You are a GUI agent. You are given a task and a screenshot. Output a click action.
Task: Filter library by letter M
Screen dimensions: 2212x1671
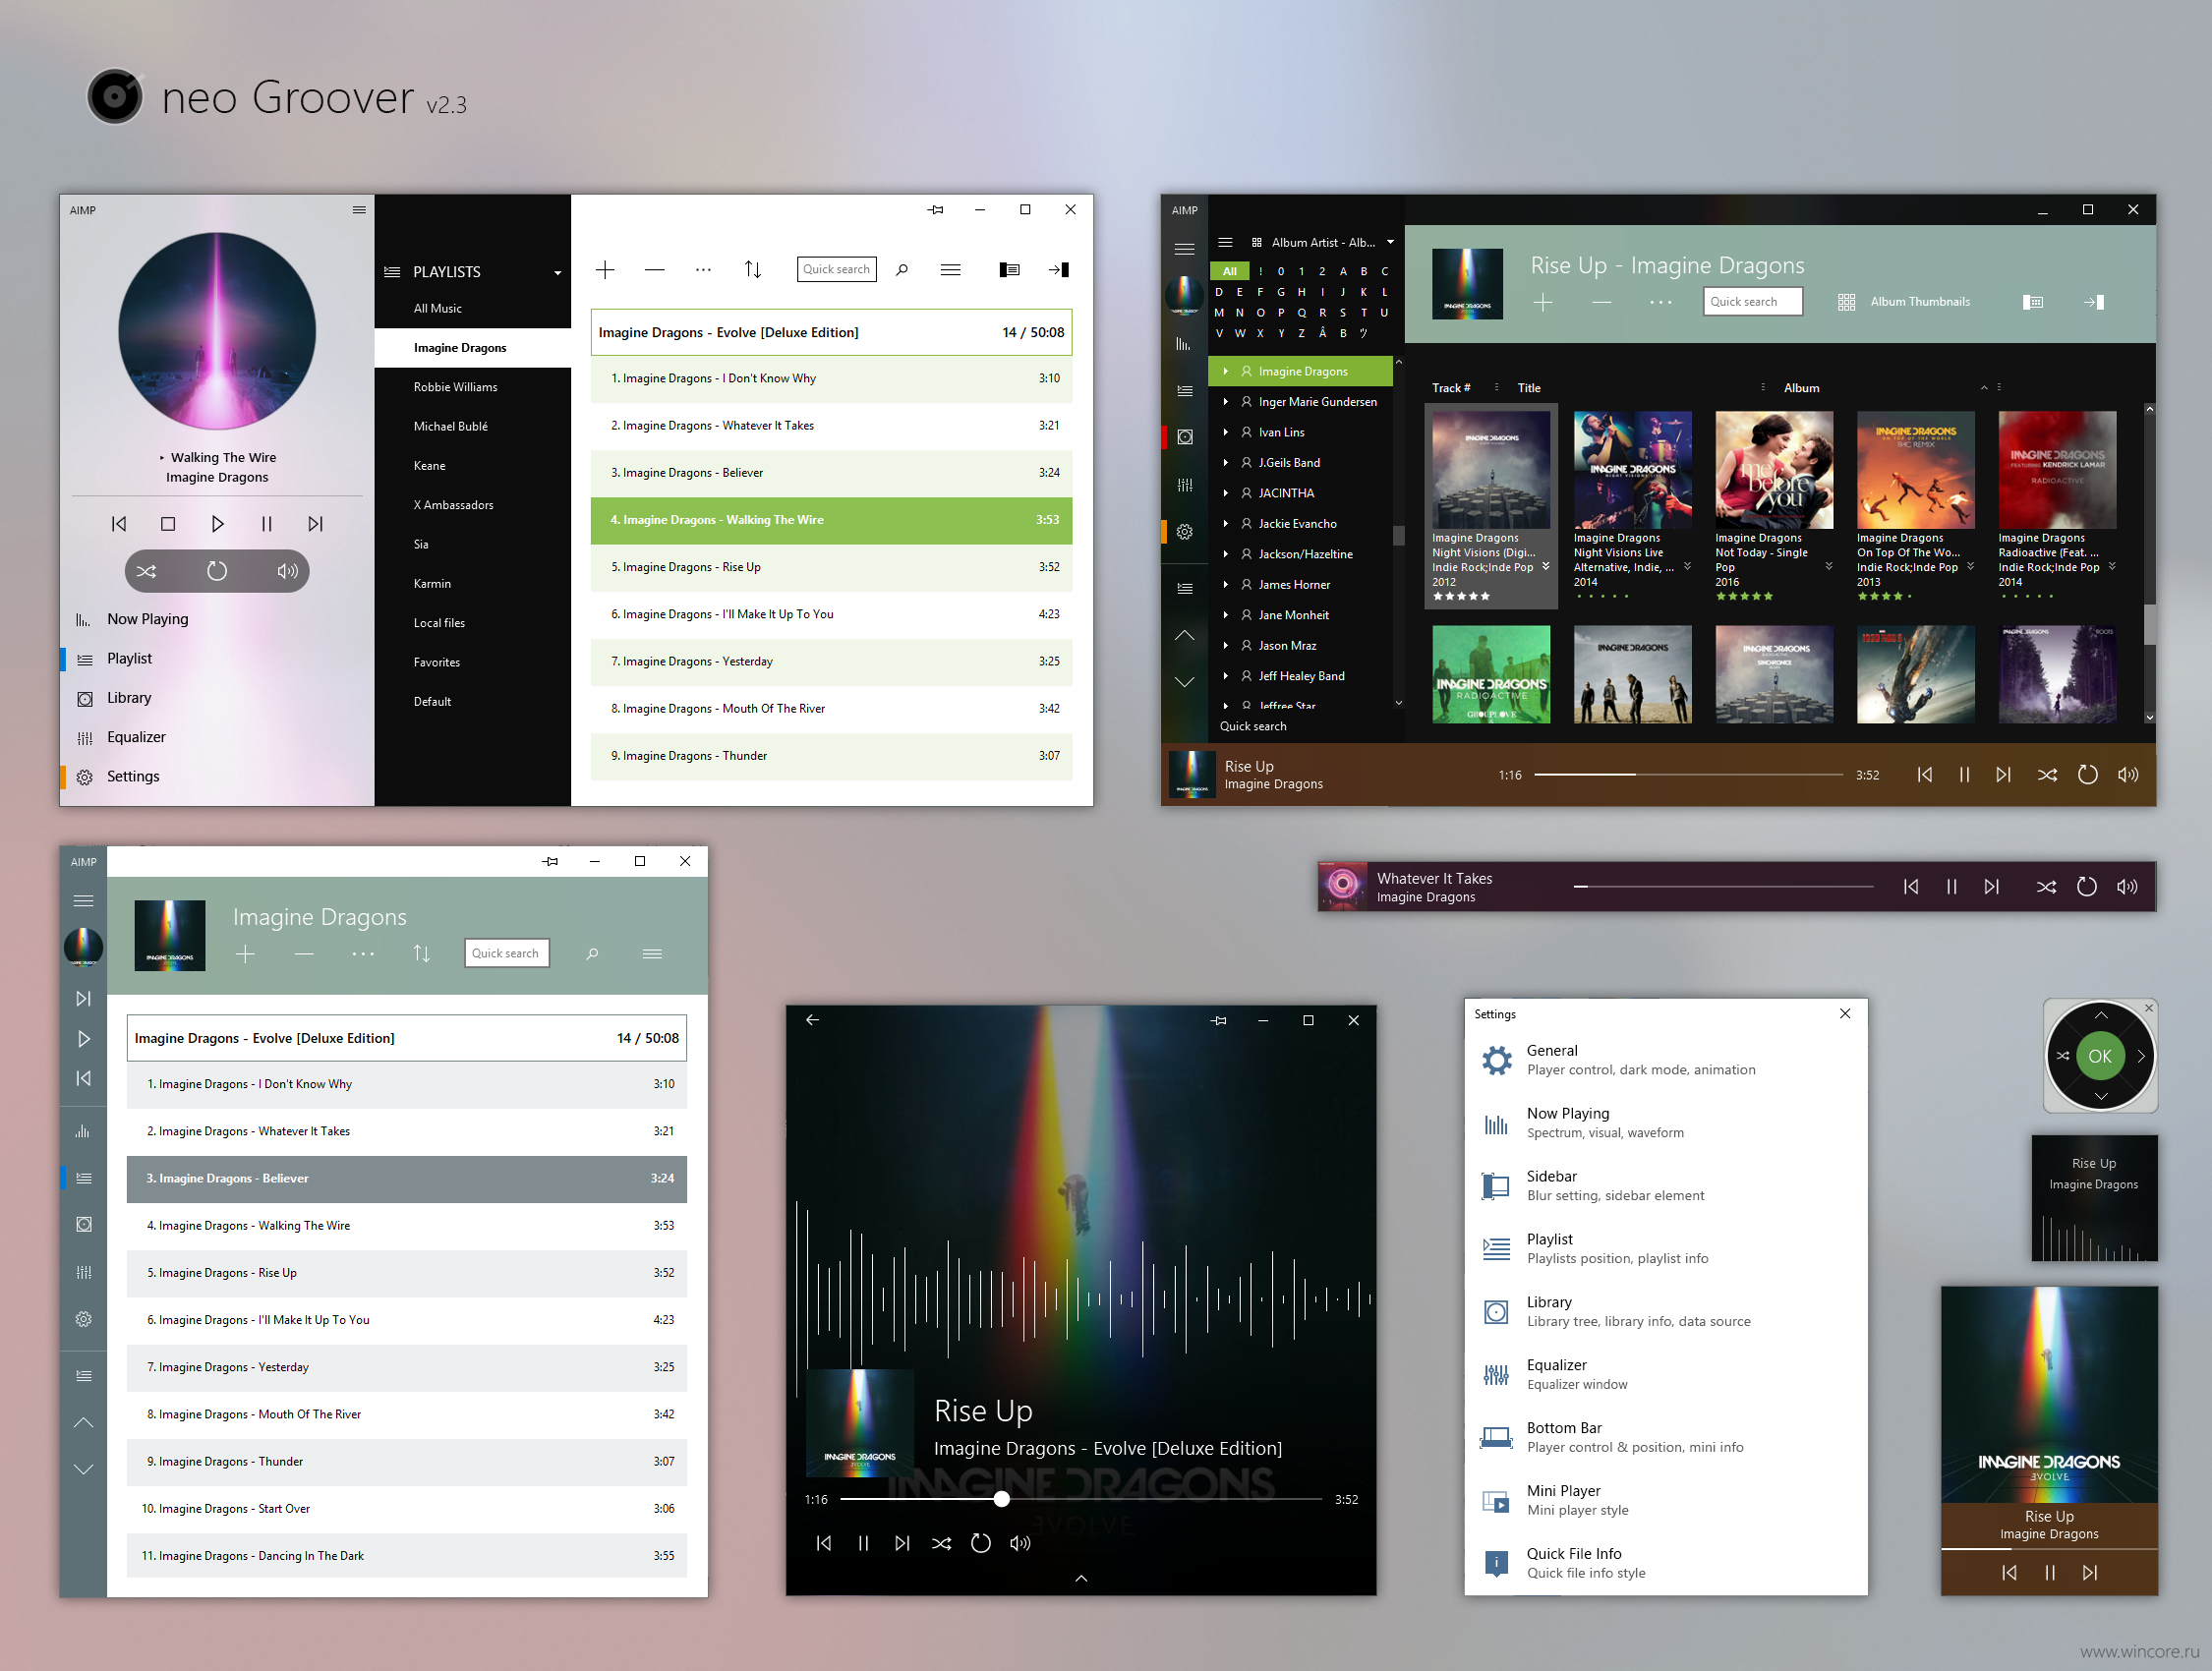(x=1219, y=313)
